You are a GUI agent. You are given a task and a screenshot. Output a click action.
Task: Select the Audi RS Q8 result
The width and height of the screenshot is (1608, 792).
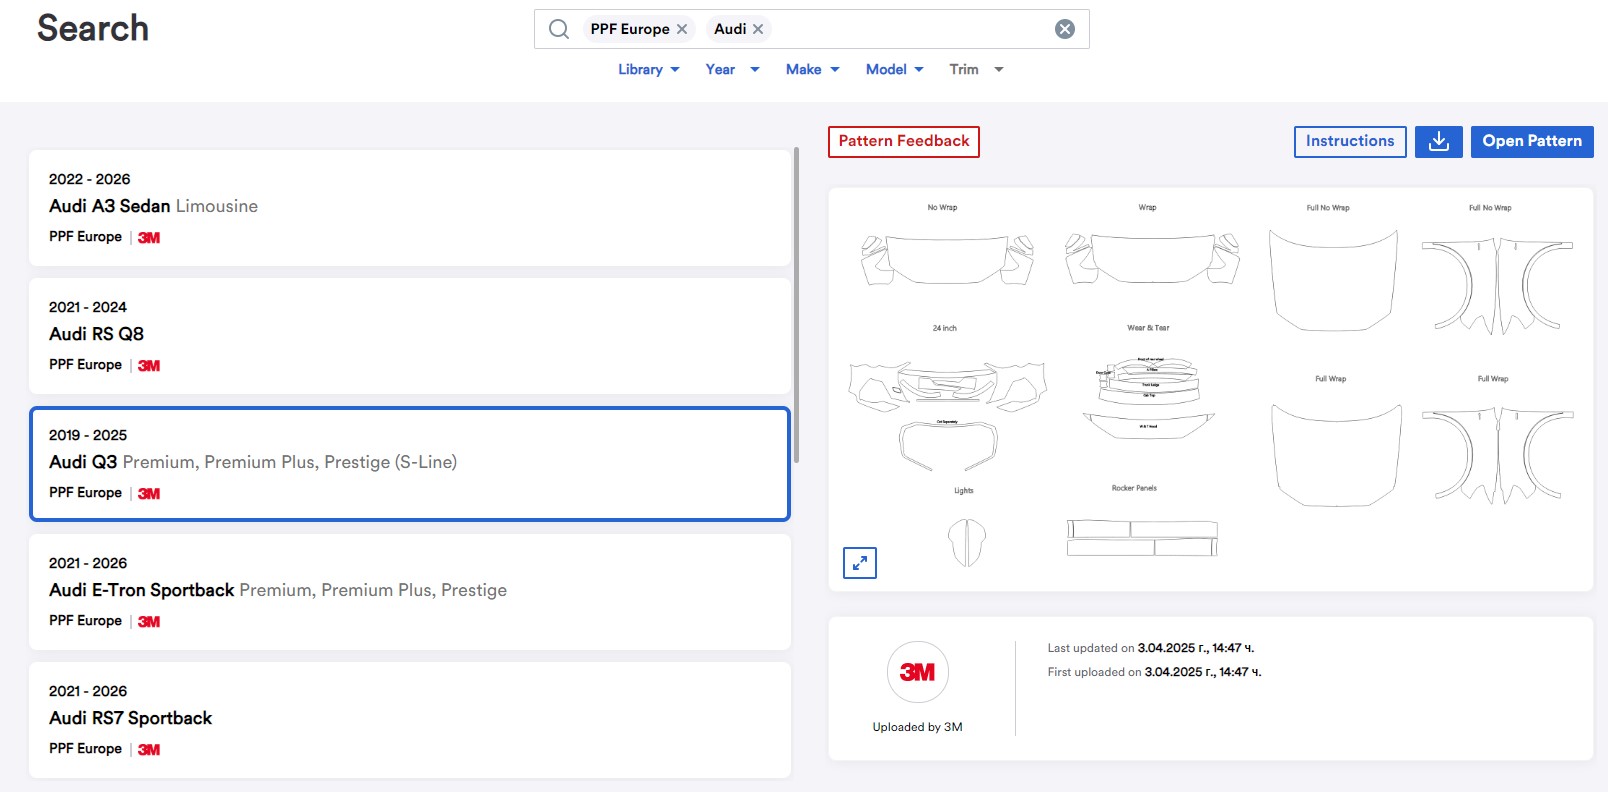click(x=410, y=336)
